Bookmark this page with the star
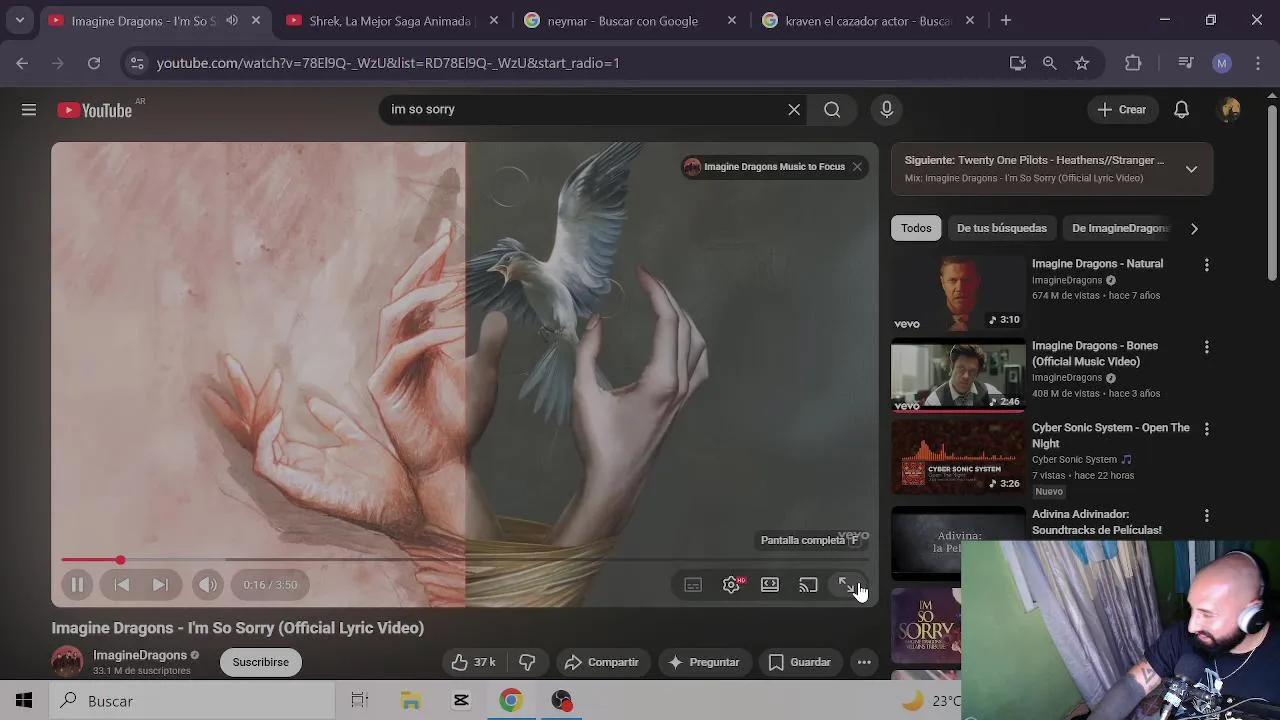Viewport: 1280px width, 720px height. (1082, 63)
